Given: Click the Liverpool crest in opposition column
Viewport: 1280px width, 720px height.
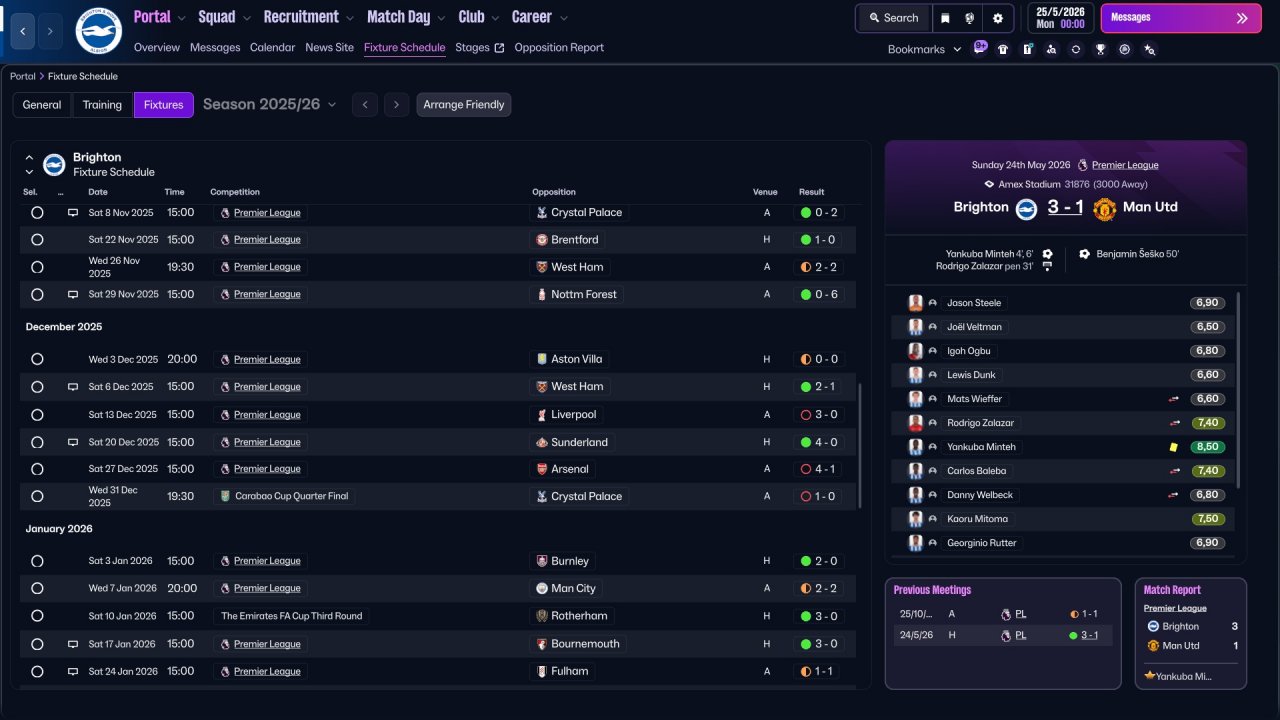Looking at the screenshot, I should coord(542,414).
